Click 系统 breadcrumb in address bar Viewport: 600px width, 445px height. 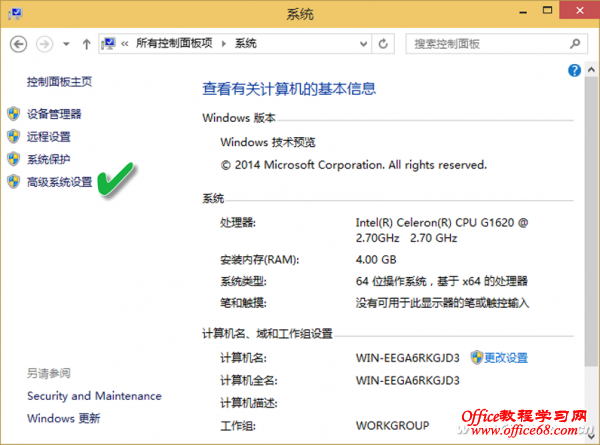246,44
